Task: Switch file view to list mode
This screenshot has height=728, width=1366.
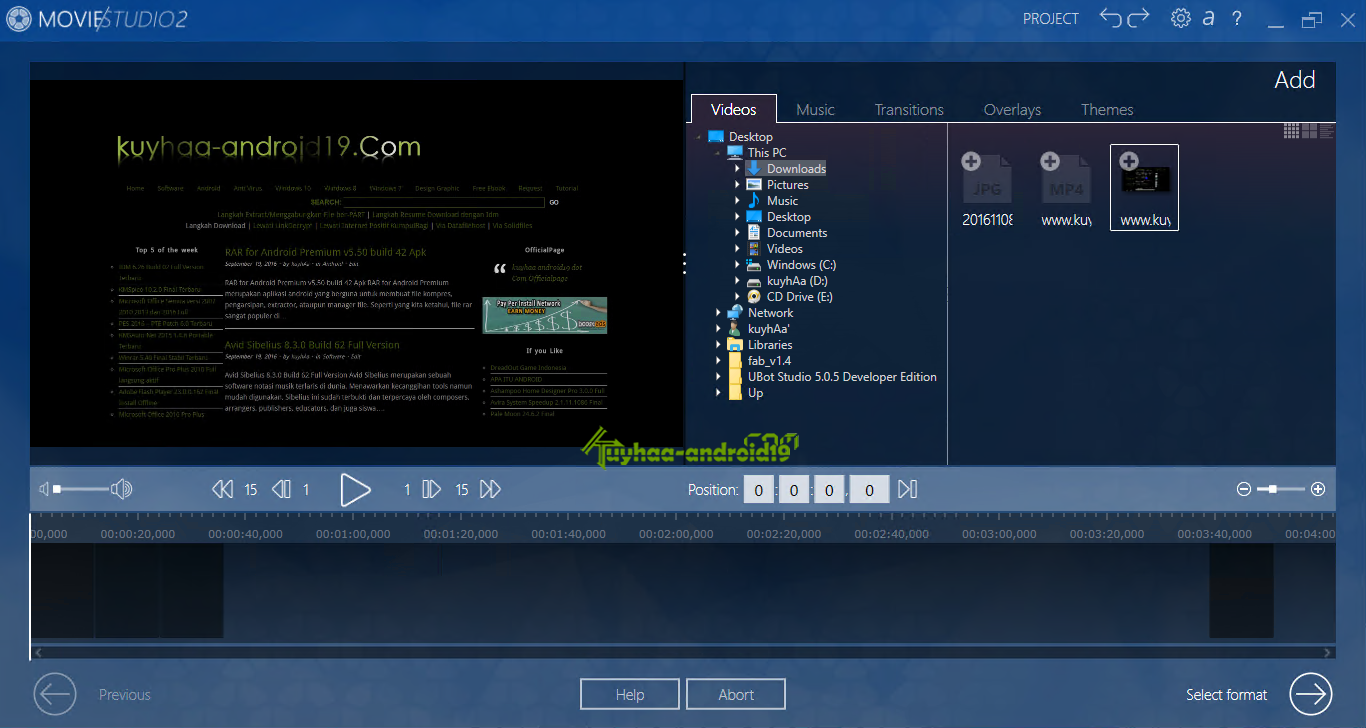Action: (1326, 130)
